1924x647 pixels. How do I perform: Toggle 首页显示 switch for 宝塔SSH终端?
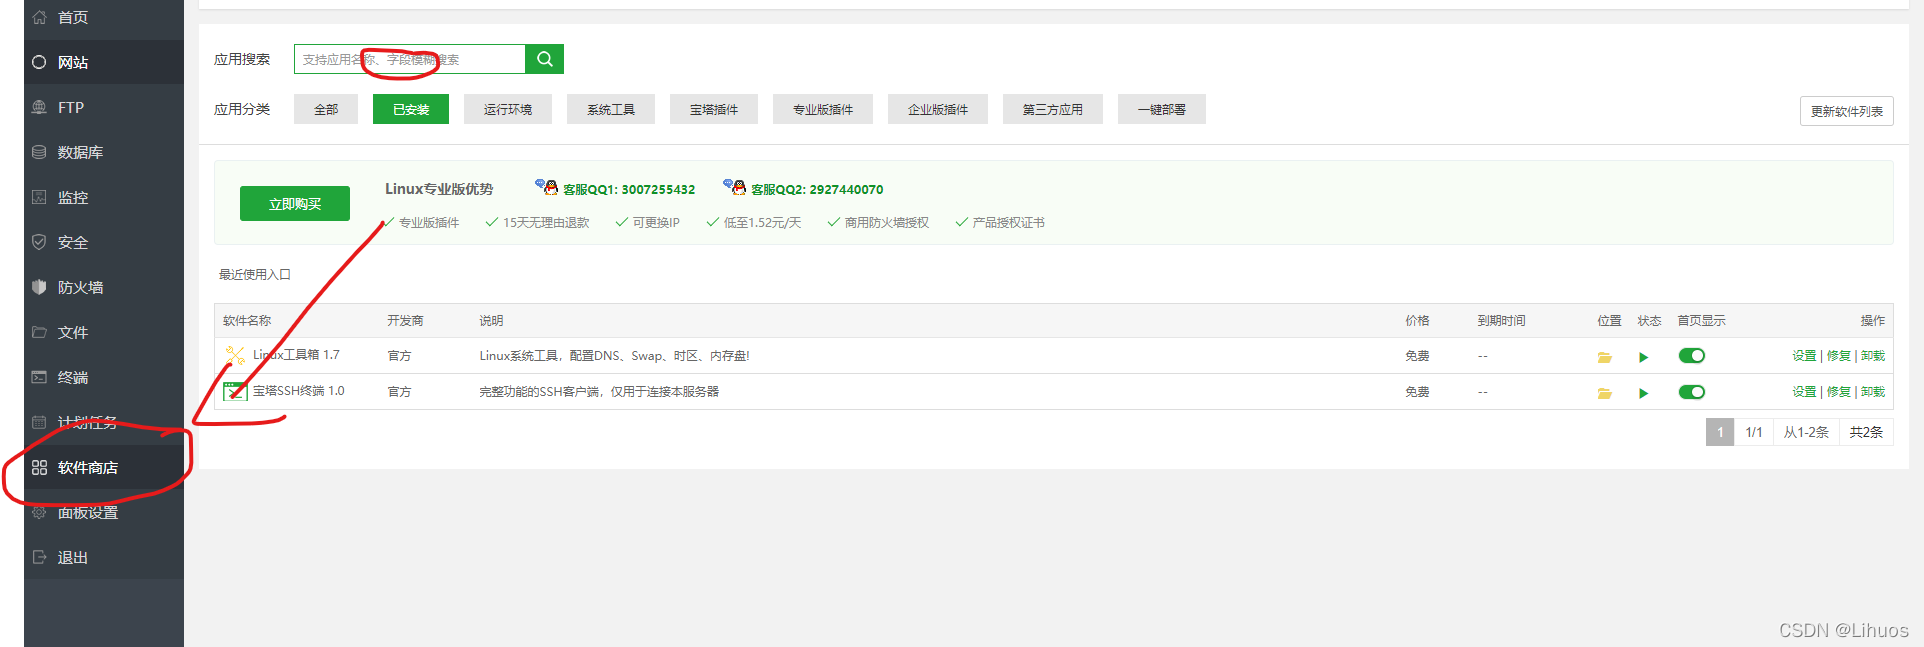1692,392
